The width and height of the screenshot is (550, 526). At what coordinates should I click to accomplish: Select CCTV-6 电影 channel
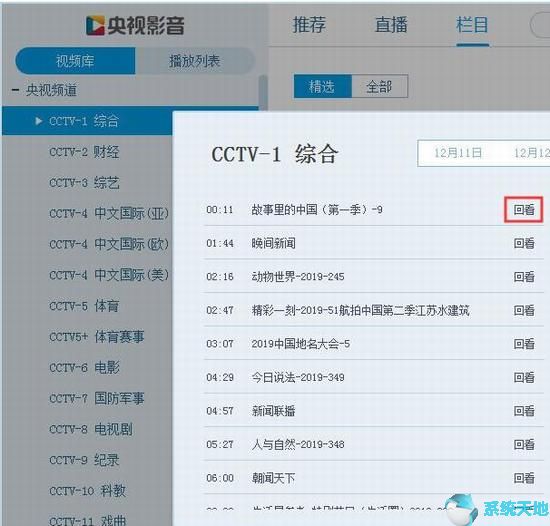coord(84,367)
